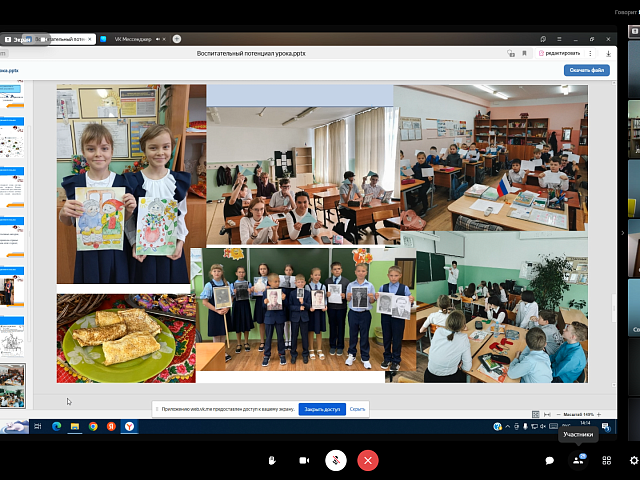The height and width of the screenshot is (480, 640).
Task: Open Google Chrome from the taskbar
Action: [93, 427]
